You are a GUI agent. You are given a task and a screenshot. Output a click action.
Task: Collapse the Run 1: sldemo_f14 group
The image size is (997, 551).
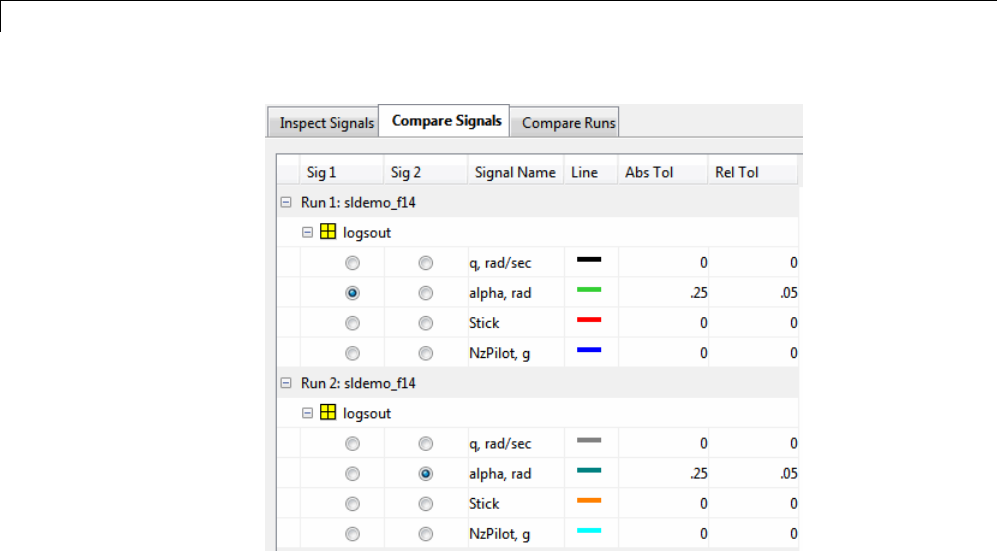click(286, 203)
